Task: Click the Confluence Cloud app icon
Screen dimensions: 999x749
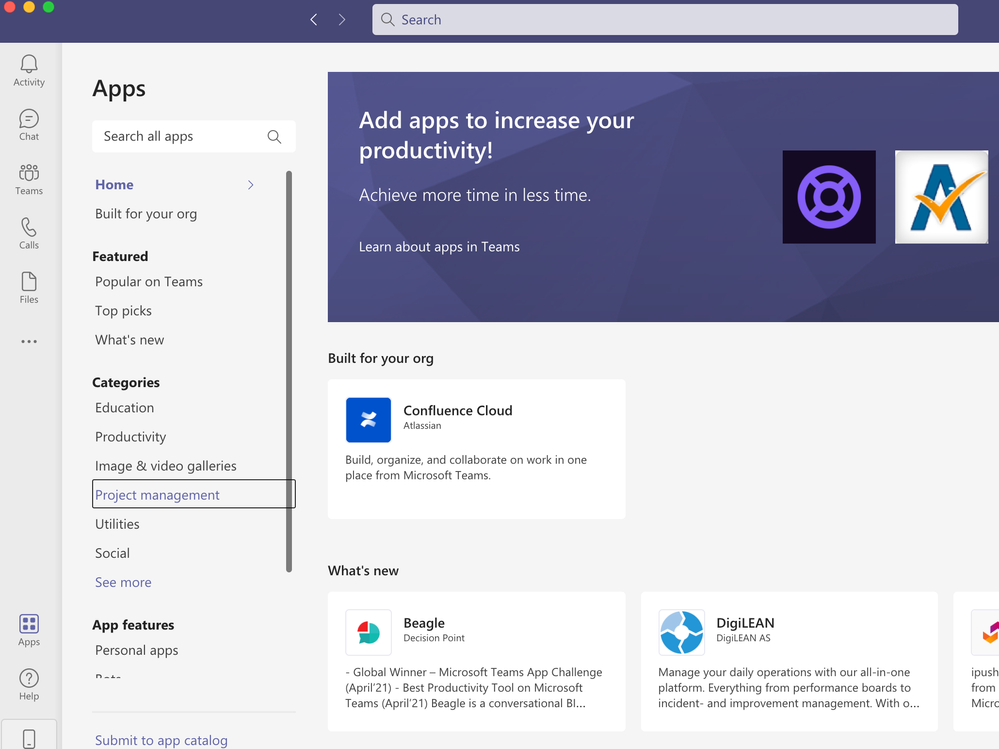Action: (368, 420)
